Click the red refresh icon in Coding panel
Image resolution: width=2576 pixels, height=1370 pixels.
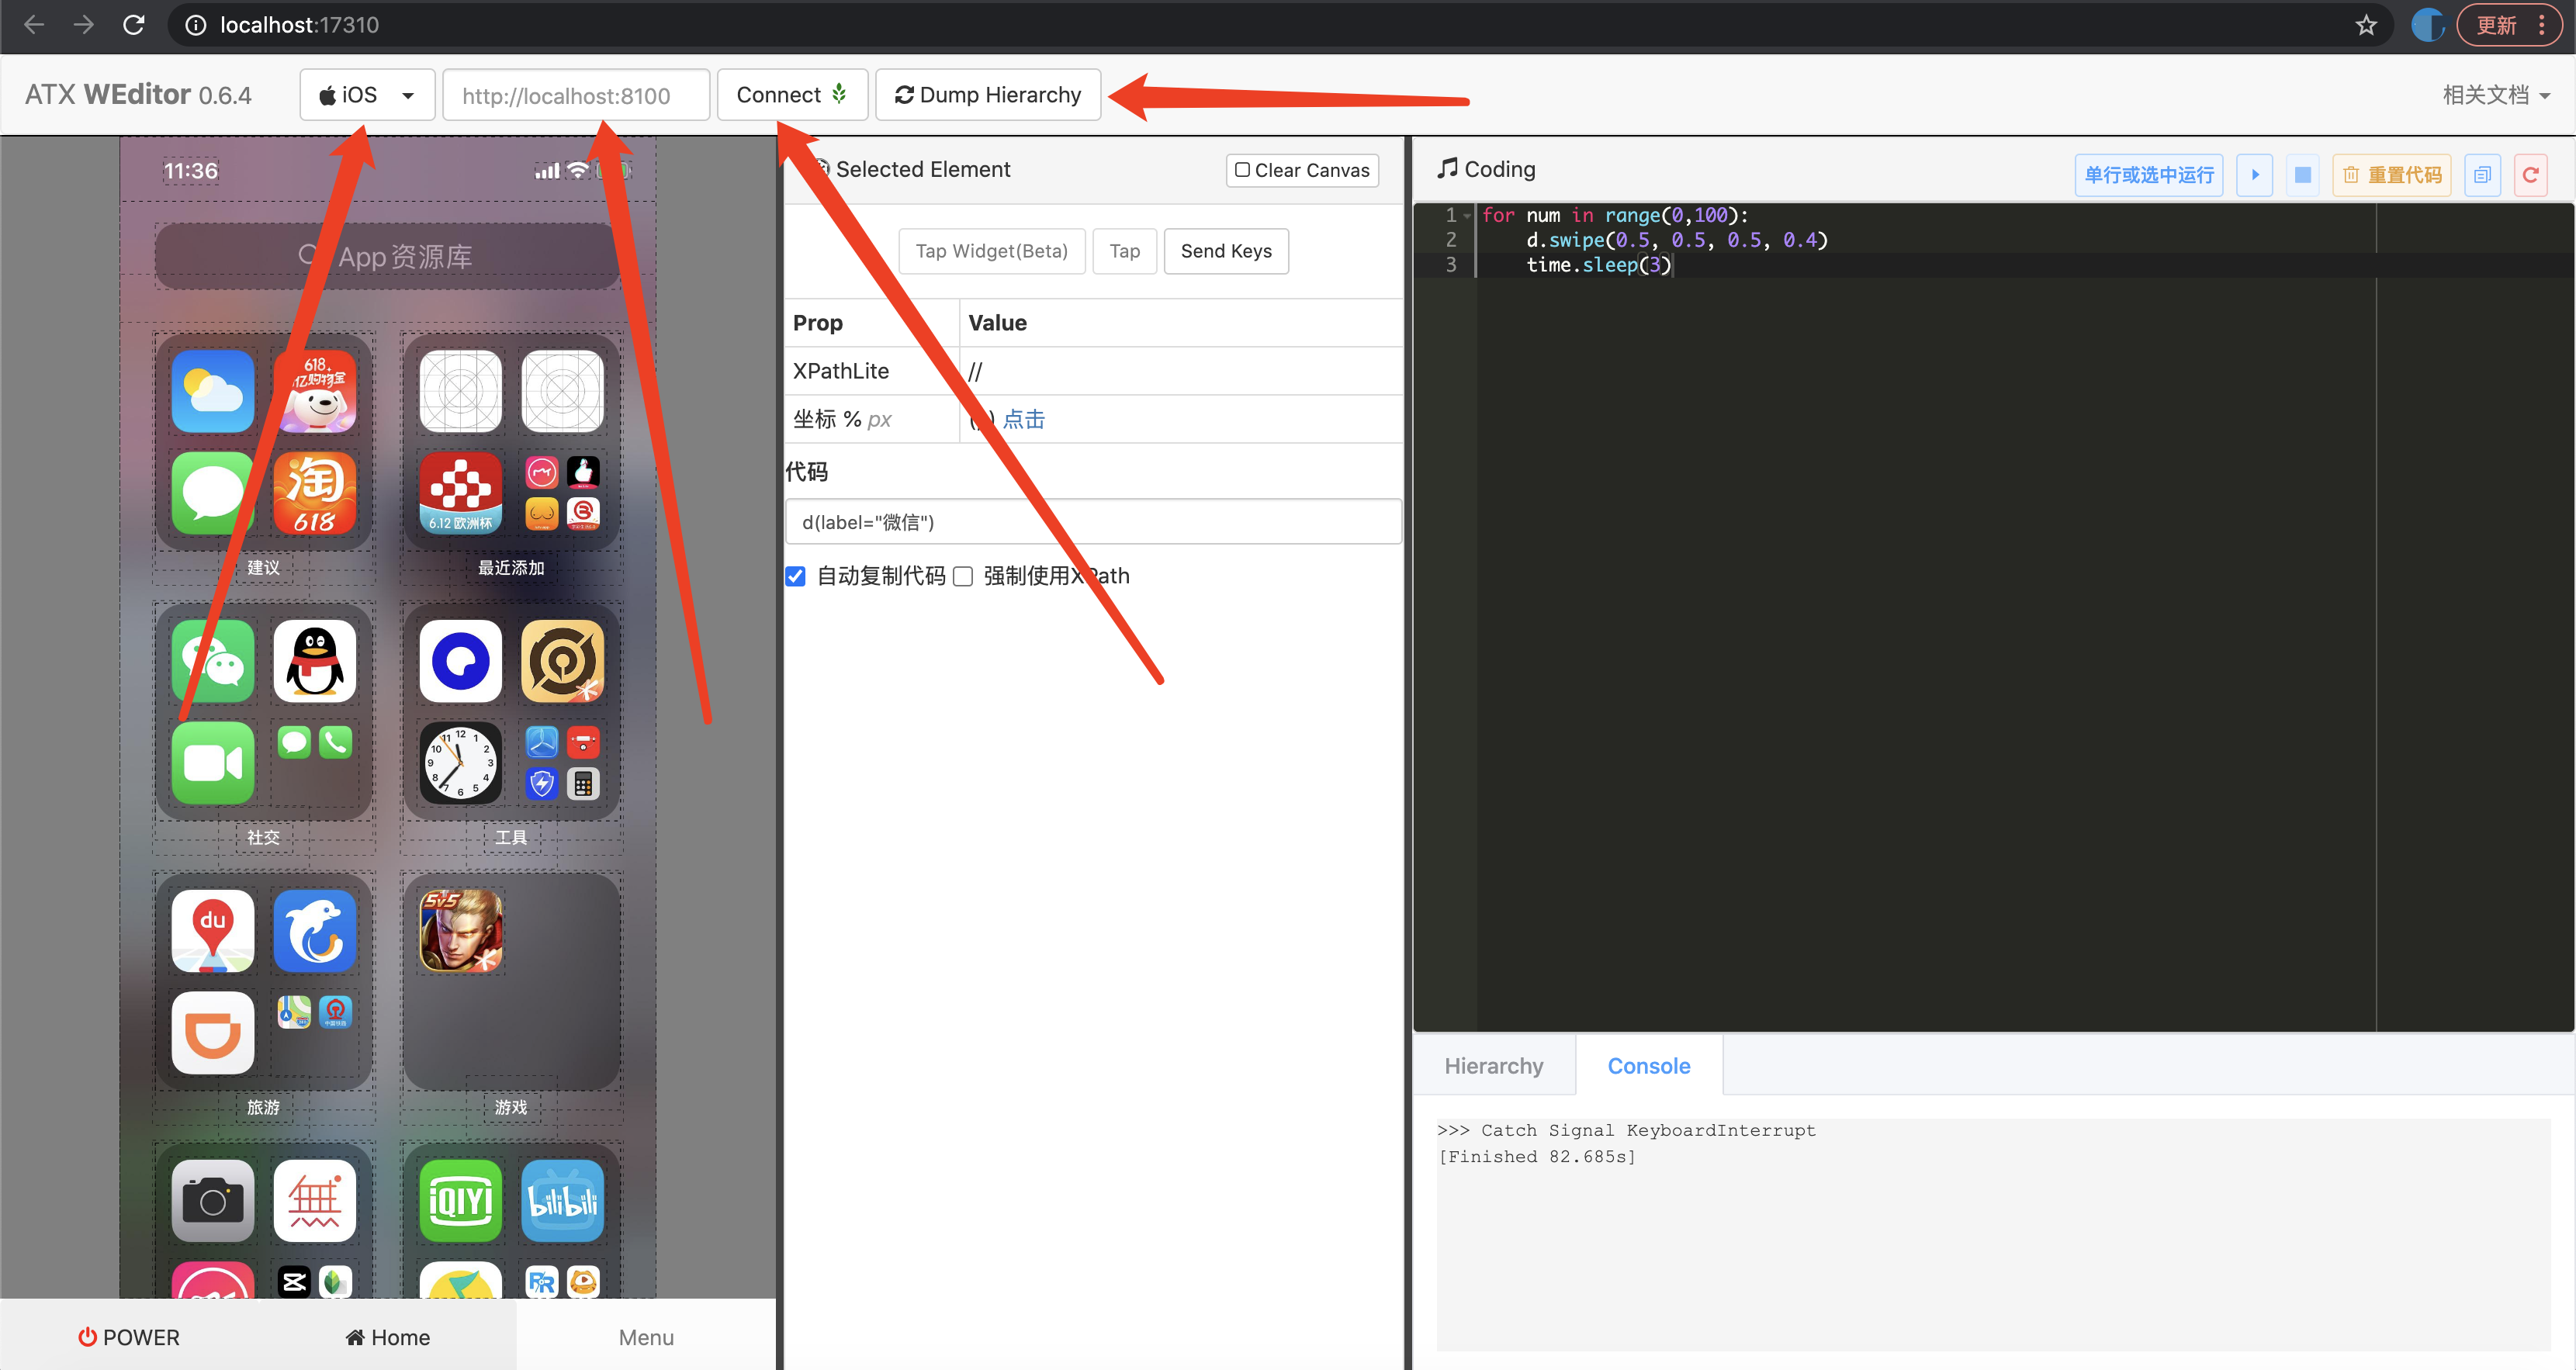(x=2530, y=175)
